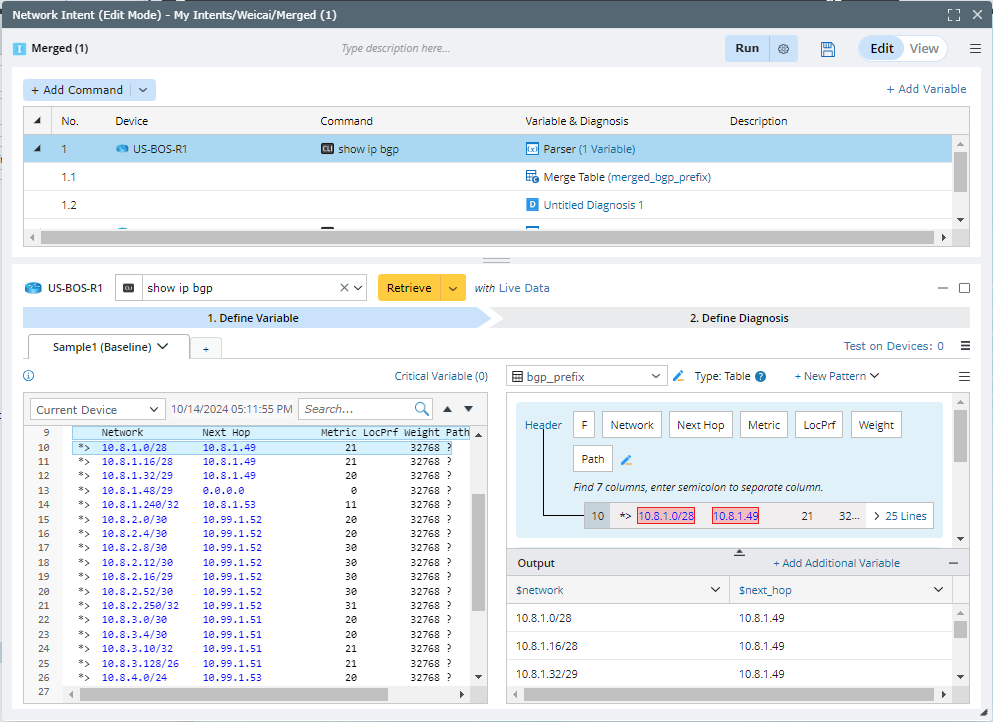Screen dimensions: 993x722
Task: Open the Current Device dropdown
Action: pyautogui.click(x=97, y=410)
